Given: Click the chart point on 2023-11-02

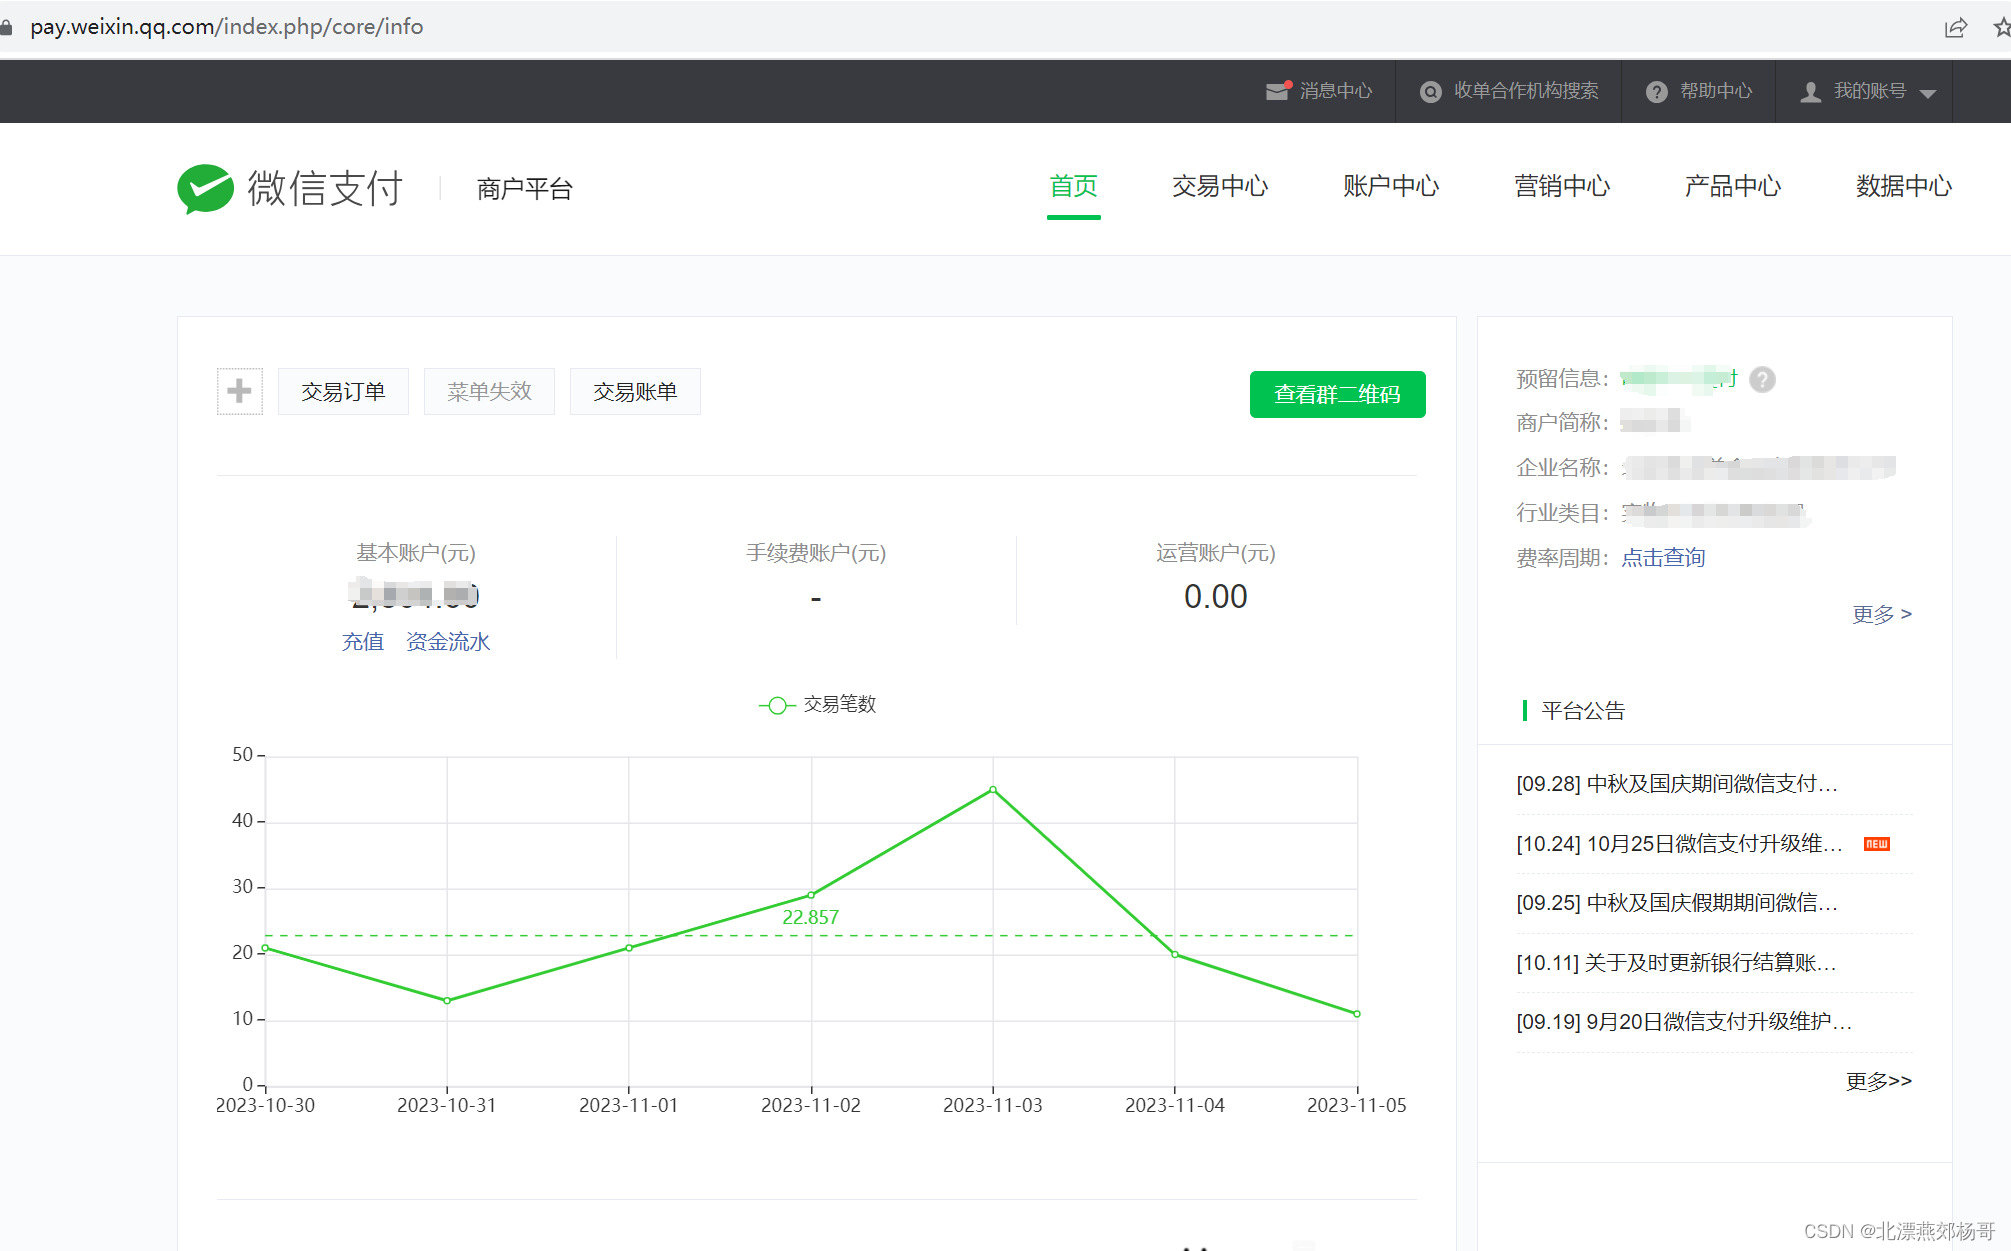Looking at the screenshot, I should [811, 895].
